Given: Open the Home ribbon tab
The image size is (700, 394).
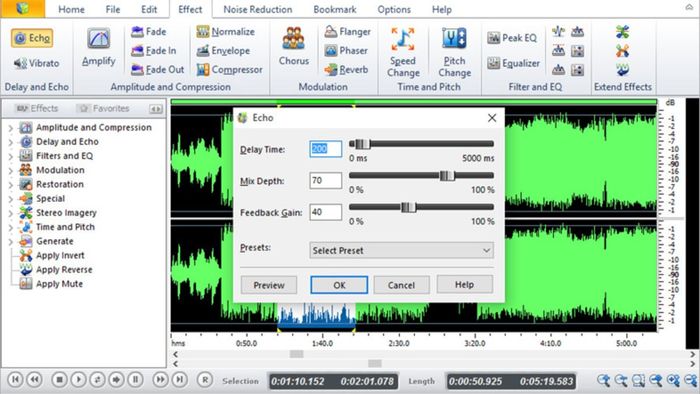Looking at the screenshot, I should point(71,9).
